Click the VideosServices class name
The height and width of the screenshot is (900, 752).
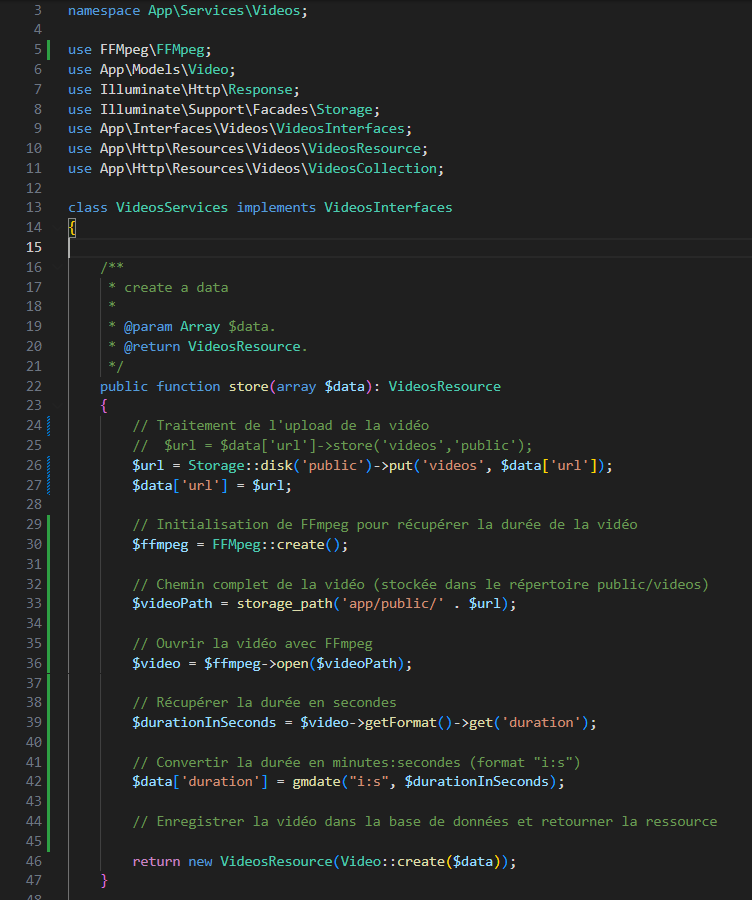[x=172, y=208]
